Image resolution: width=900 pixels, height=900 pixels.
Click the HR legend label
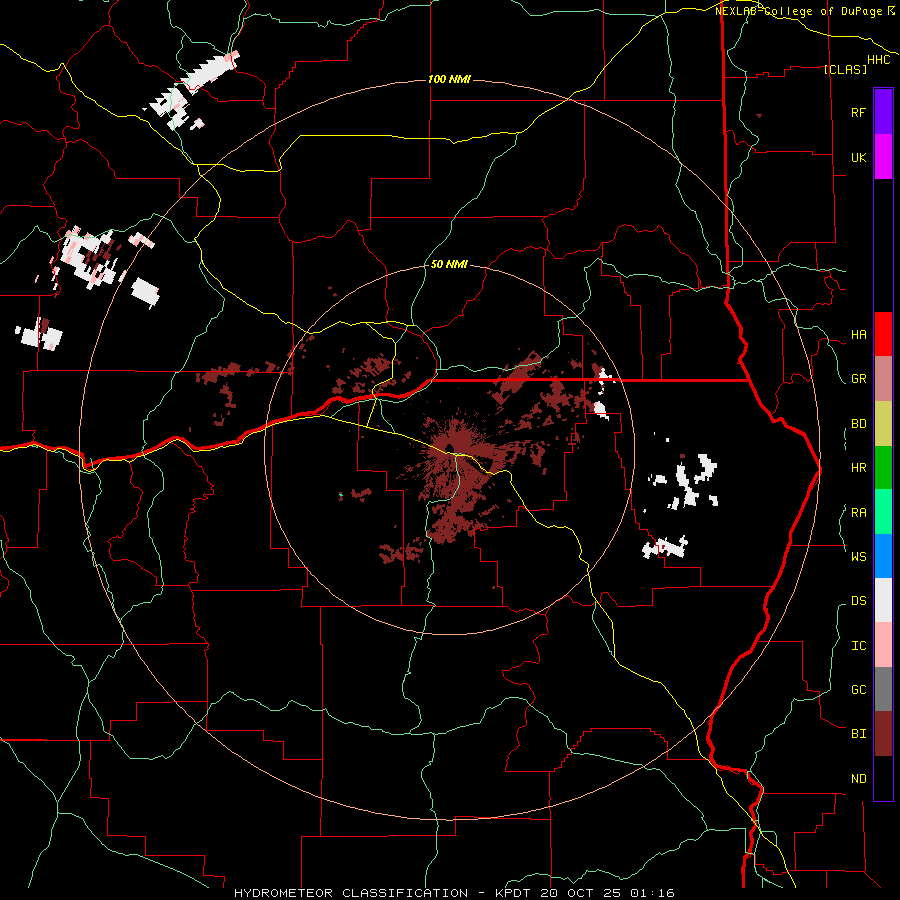(x=858, y=468)
